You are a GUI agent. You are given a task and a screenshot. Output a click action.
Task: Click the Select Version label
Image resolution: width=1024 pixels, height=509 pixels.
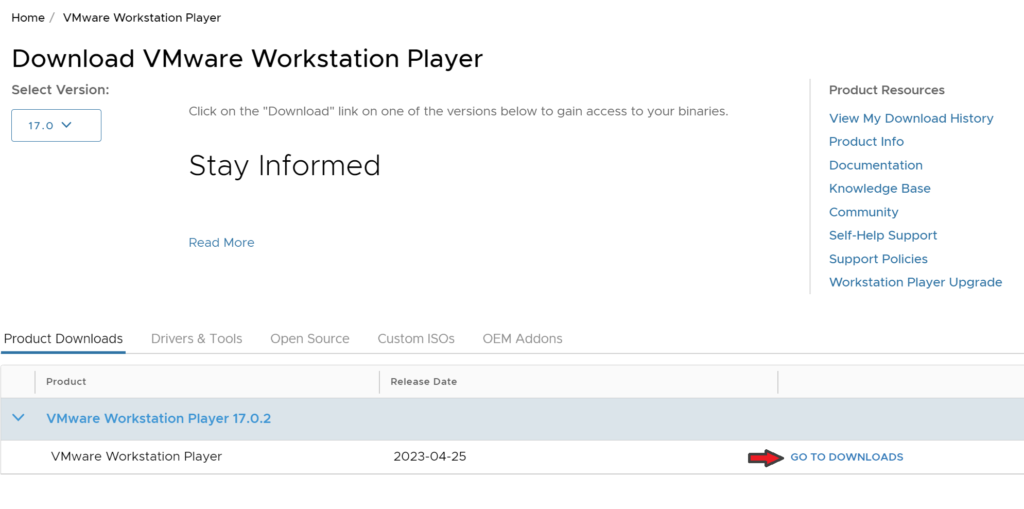point(60,90)
